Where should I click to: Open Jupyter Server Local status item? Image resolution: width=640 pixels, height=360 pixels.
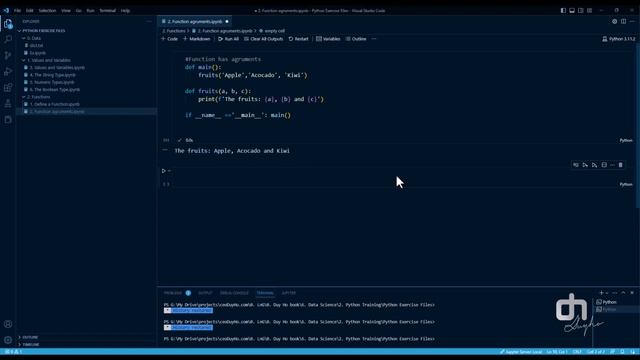[521, 352]
